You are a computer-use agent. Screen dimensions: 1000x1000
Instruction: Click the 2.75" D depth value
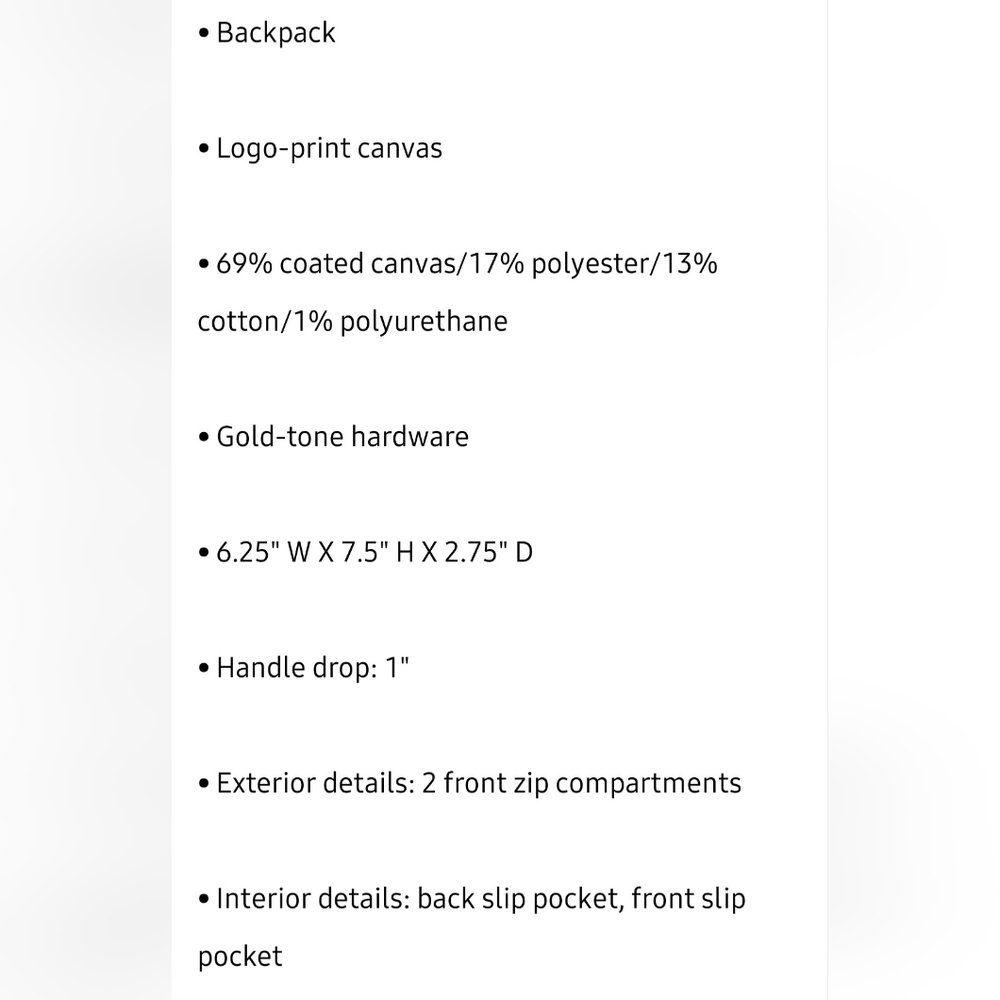coord(488,552)
